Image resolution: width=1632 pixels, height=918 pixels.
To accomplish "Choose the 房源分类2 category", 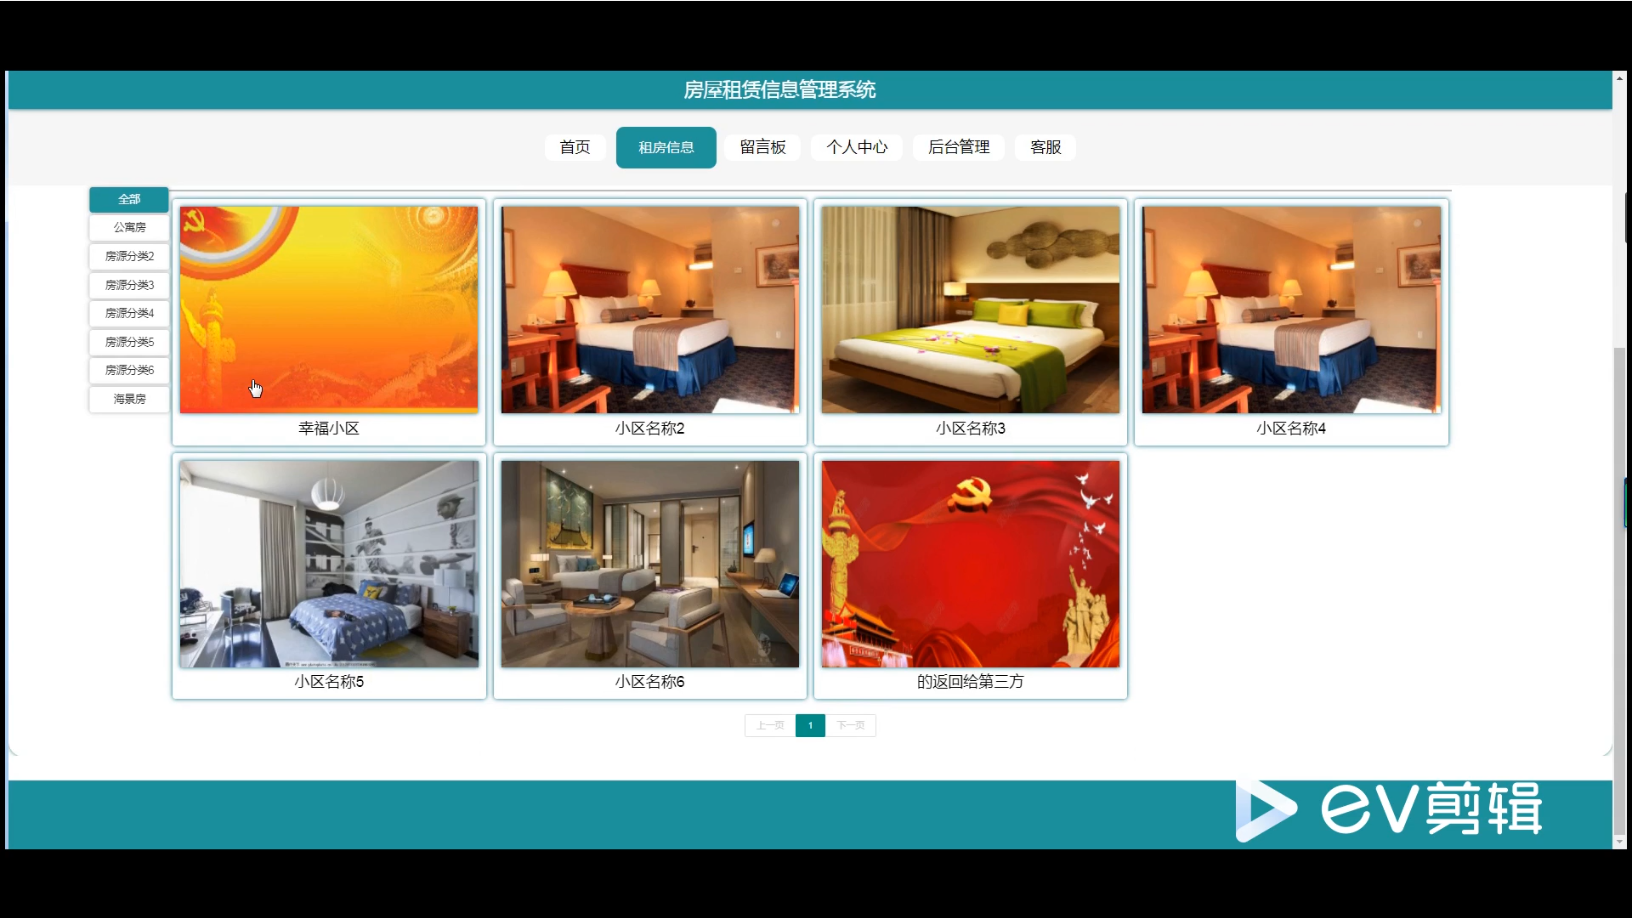I will [129, 256].
